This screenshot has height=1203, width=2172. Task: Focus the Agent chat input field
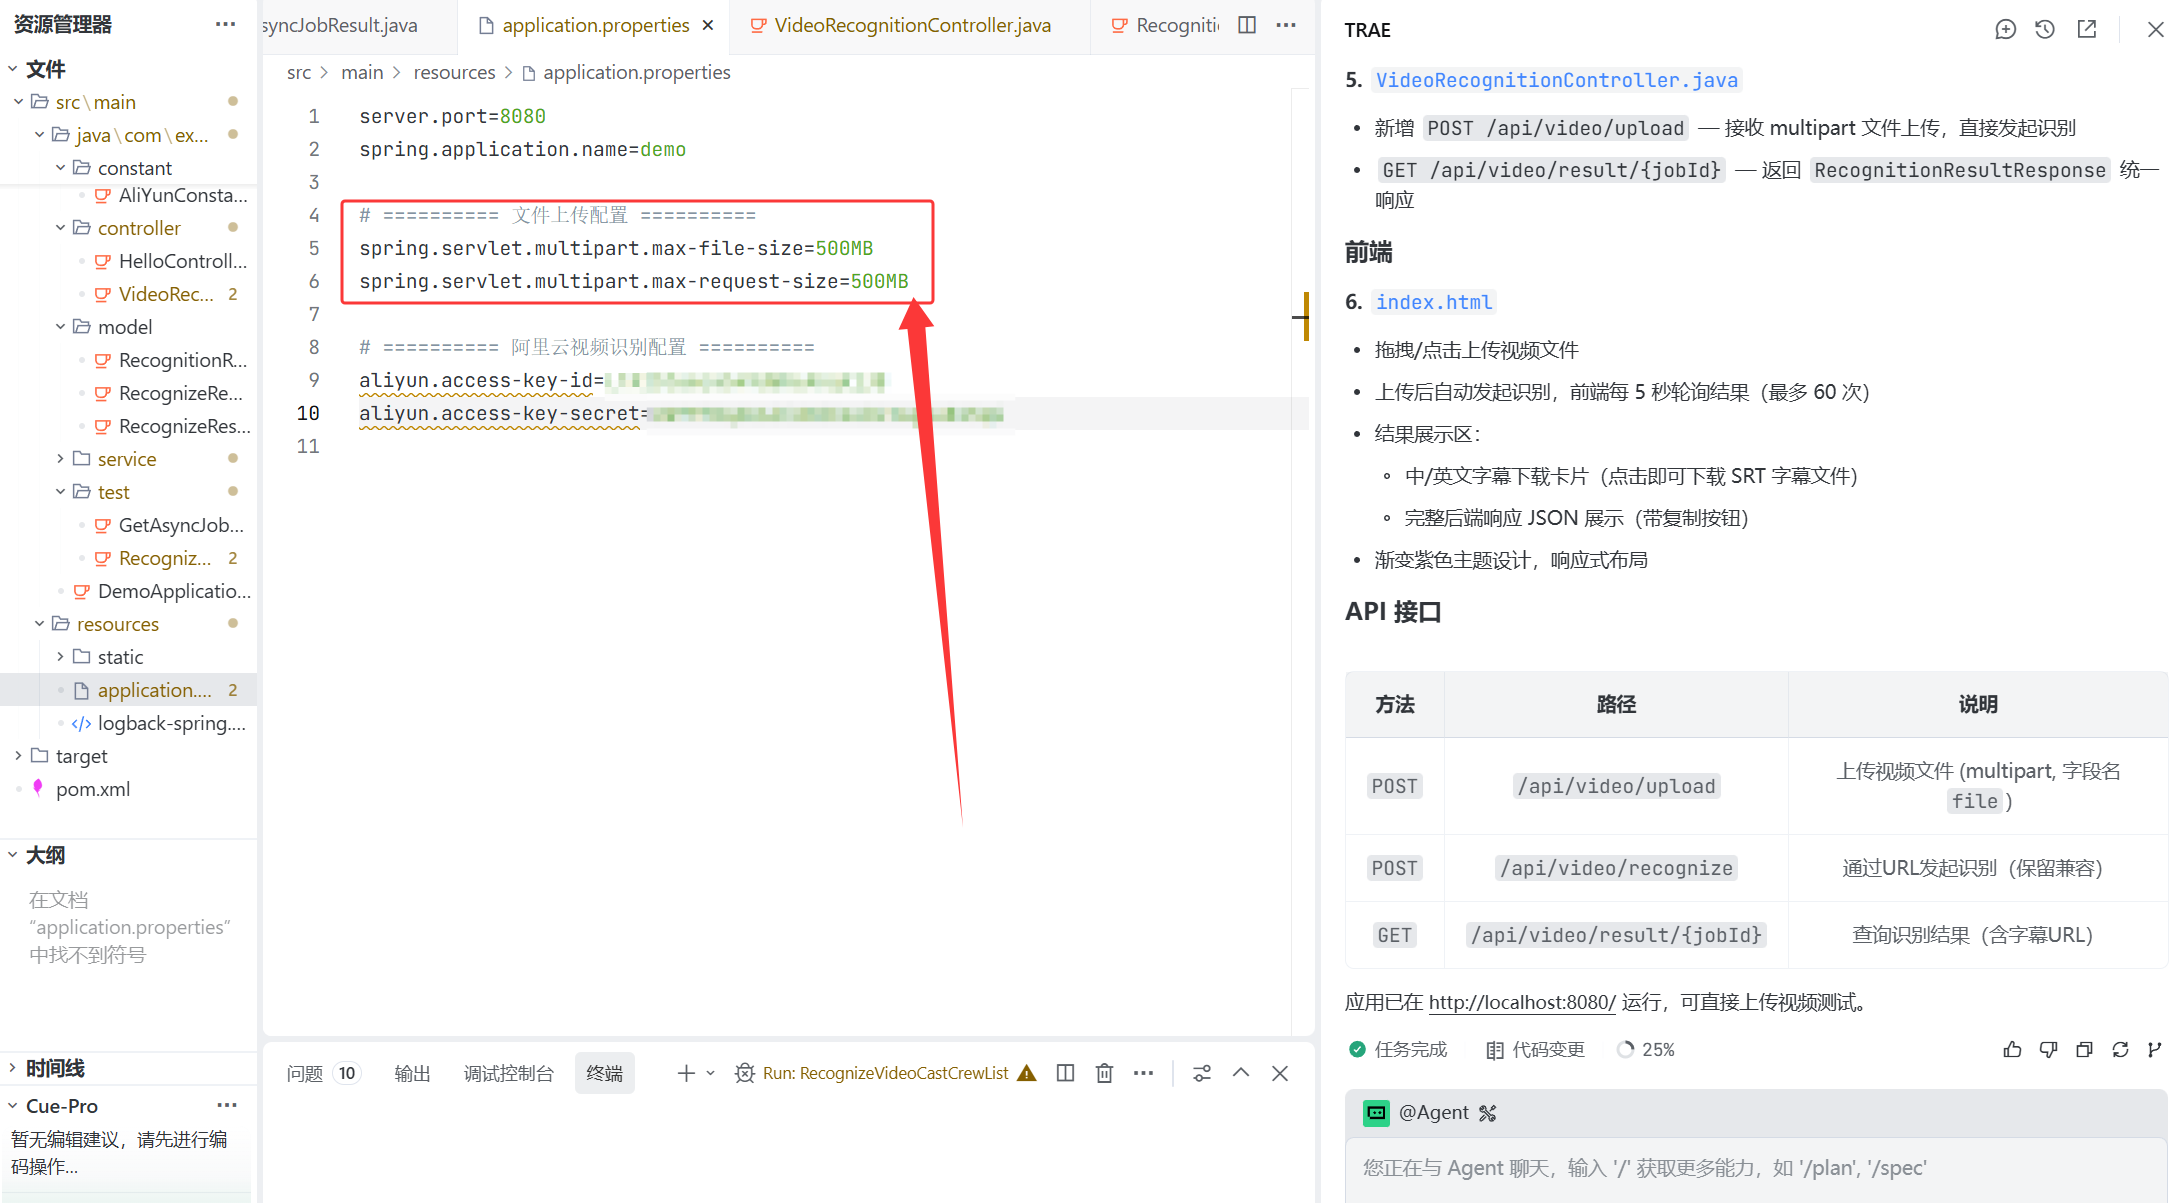(x=1756, y=1167)
